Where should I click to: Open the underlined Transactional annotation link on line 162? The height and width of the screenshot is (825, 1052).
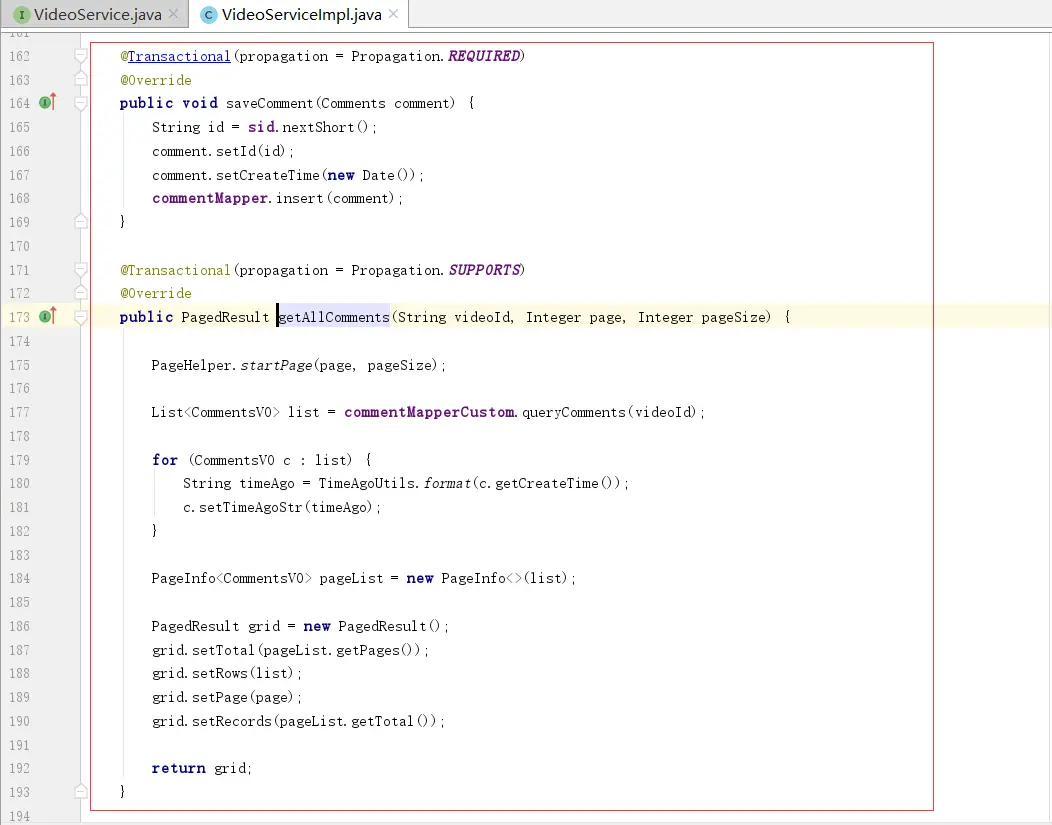coord(179,56)
